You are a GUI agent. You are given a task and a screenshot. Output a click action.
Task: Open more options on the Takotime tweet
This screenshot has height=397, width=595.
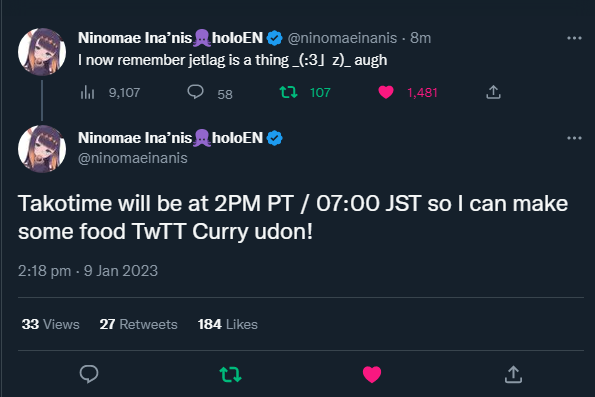[x=574, y=138]
